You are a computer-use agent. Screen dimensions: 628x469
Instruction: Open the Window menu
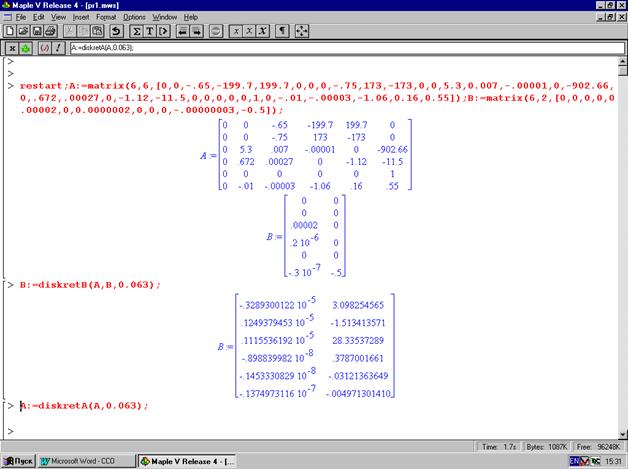point(165,17)
